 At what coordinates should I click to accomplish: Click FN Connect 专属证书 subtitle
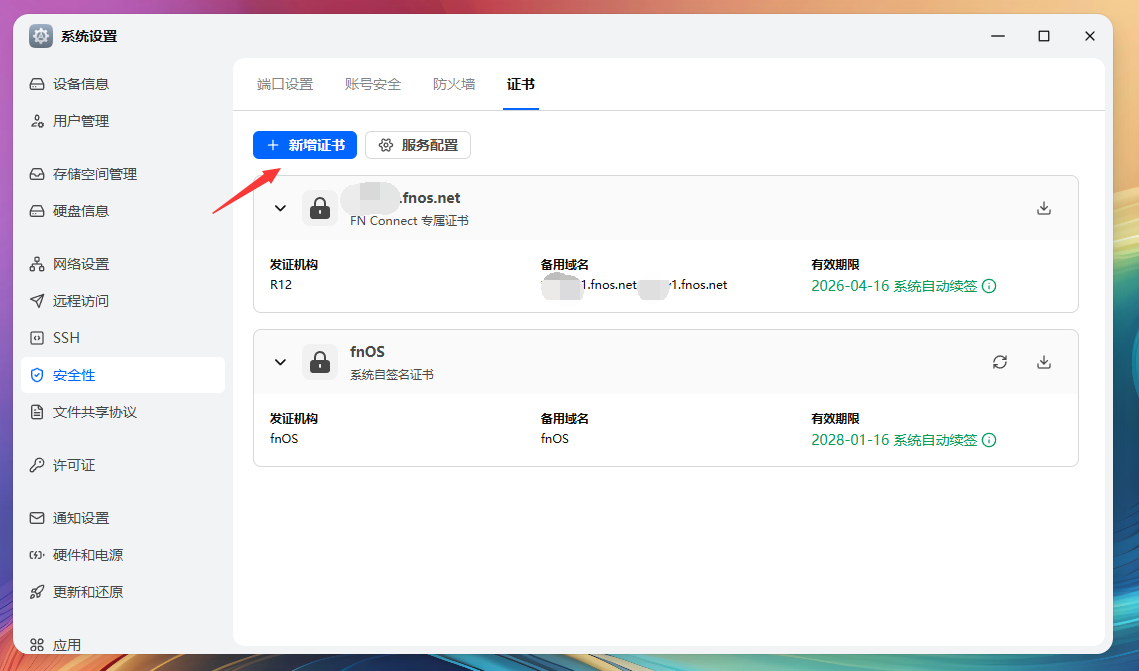pos(409,221)
